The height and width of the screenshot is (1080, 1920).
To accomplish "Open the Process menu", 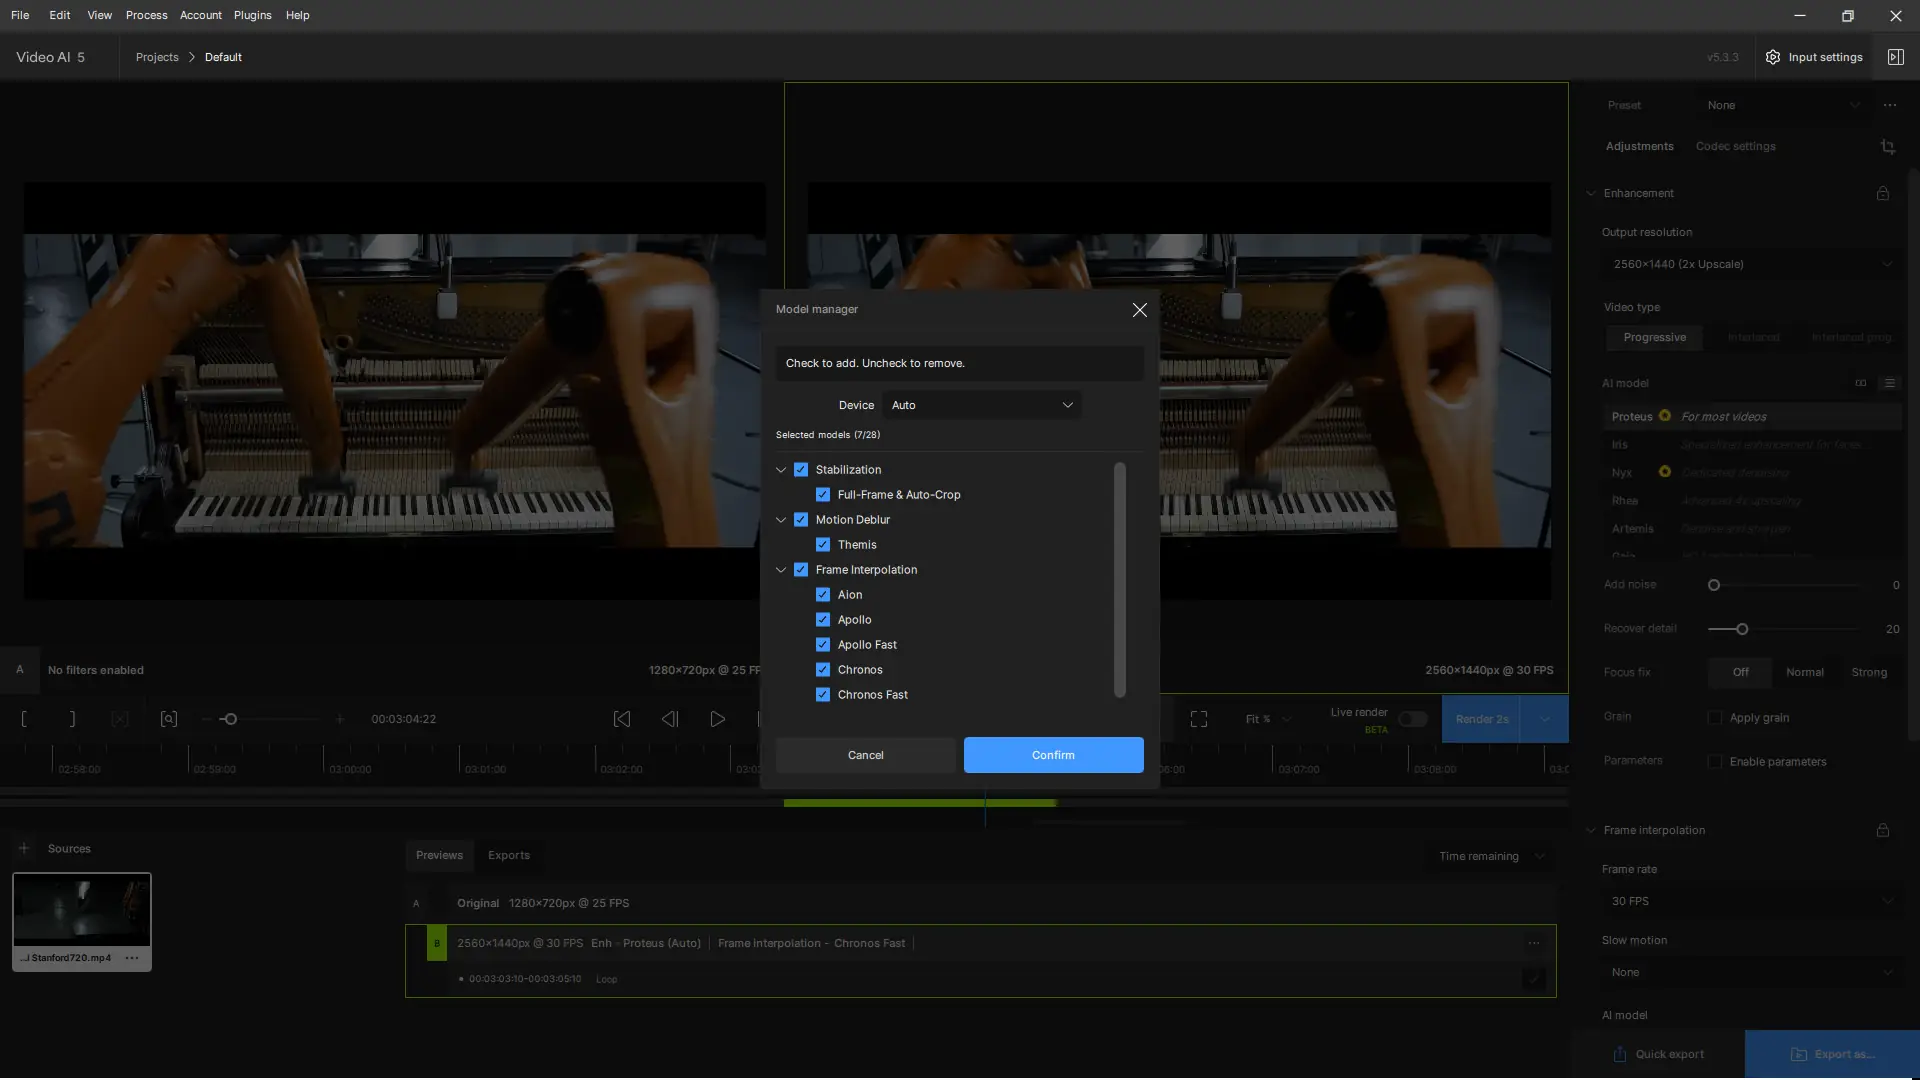I will [x=146, y=15].
